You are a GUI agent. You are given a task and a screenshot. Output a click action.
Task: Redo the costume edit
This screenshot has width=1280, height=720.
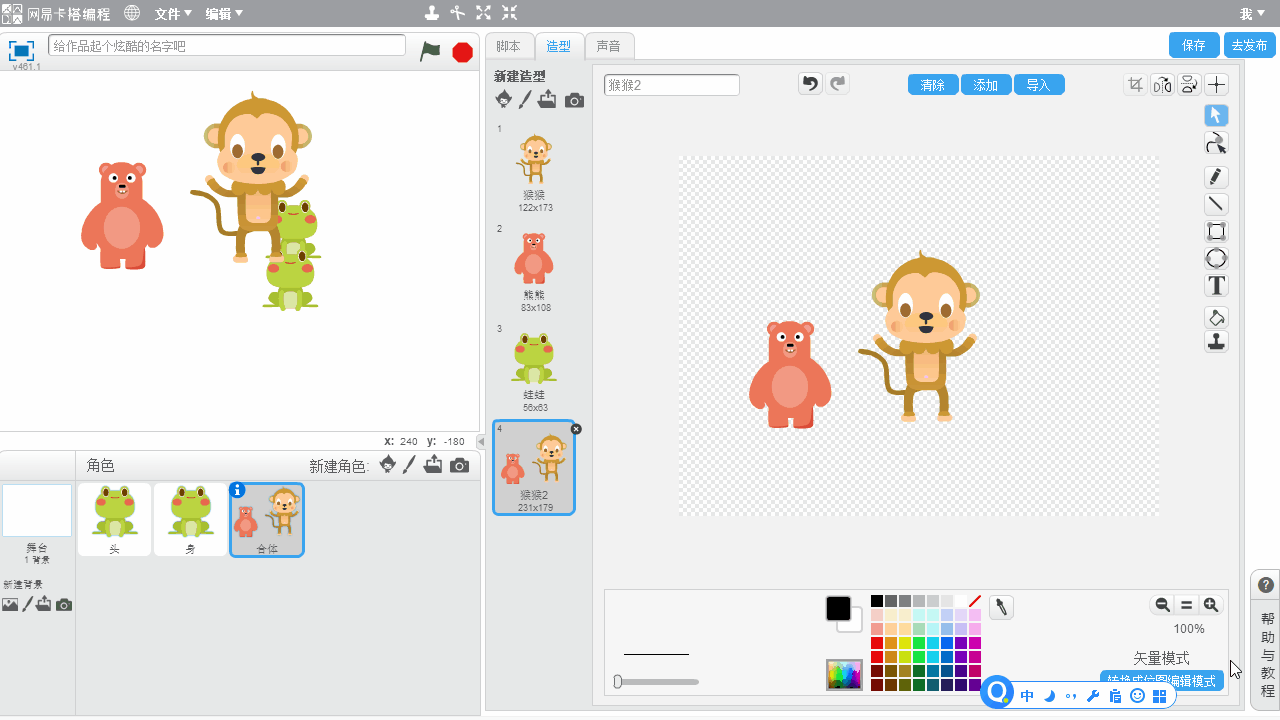pos(837,84)
